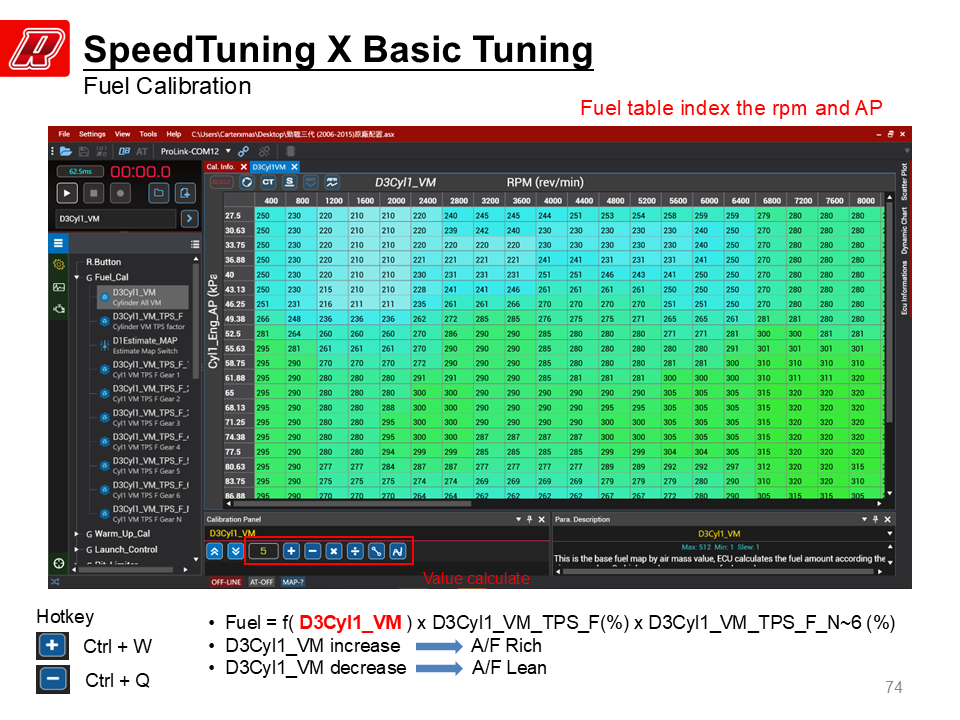Click the 62.5ms sample rate indicator
The width and height of the screenshot is (960, 720).
pos(80,171)
